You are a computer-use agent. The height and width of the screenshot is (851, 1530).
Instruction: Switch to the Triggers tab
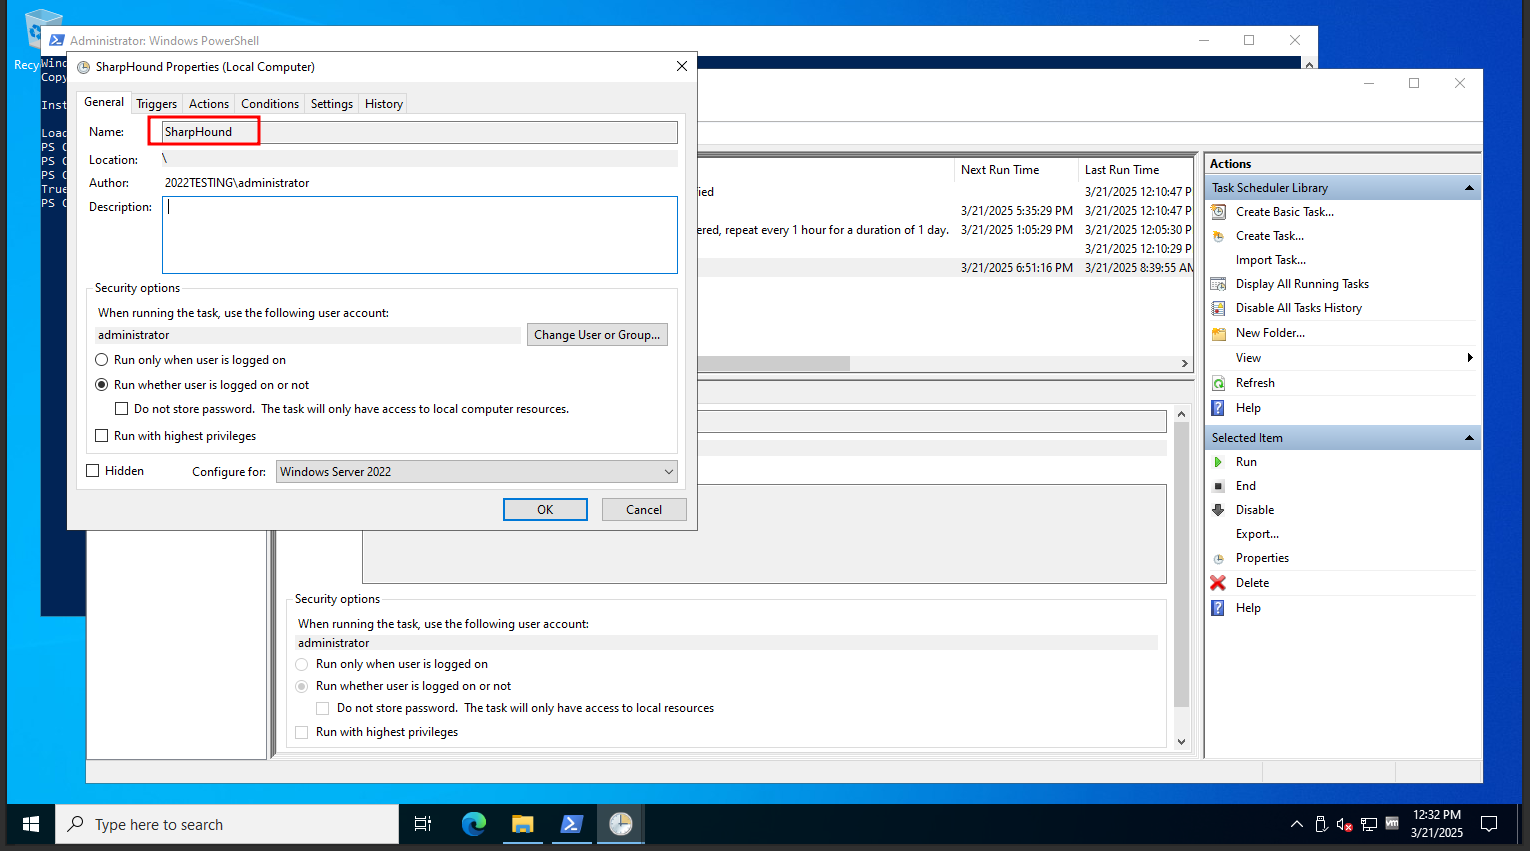click(156, 104)
